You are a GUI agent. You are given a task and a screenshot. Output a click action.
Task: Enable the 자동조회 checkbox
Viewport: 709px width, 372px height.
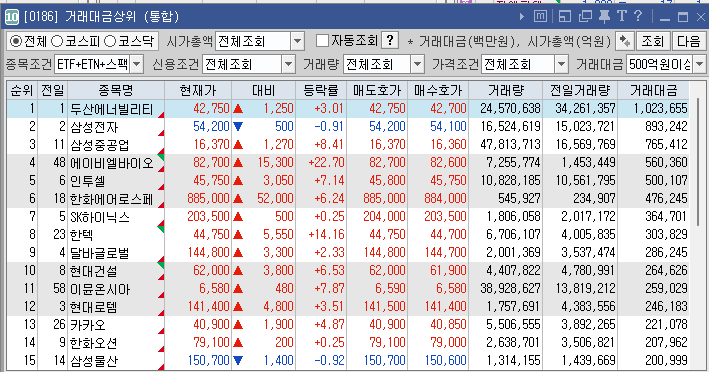(322, 41)
